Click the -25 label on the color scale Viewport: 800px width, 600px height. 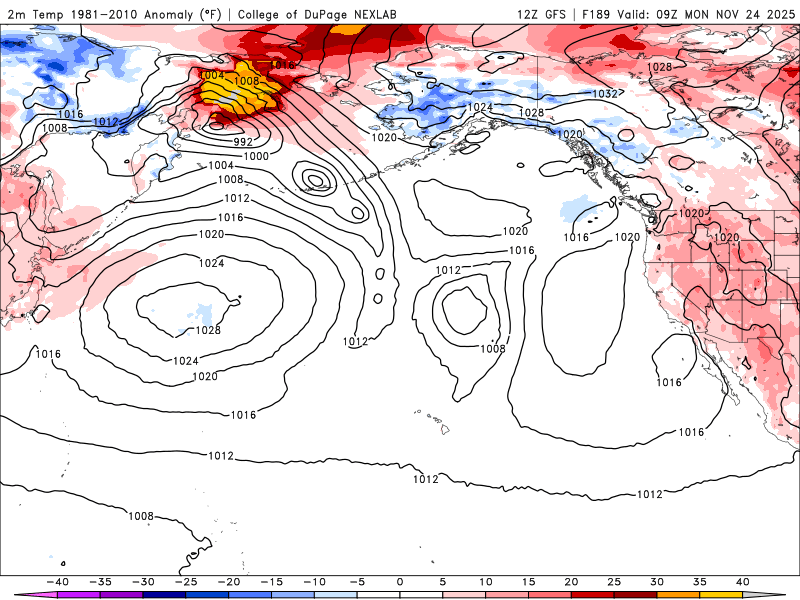click(186, 582)
